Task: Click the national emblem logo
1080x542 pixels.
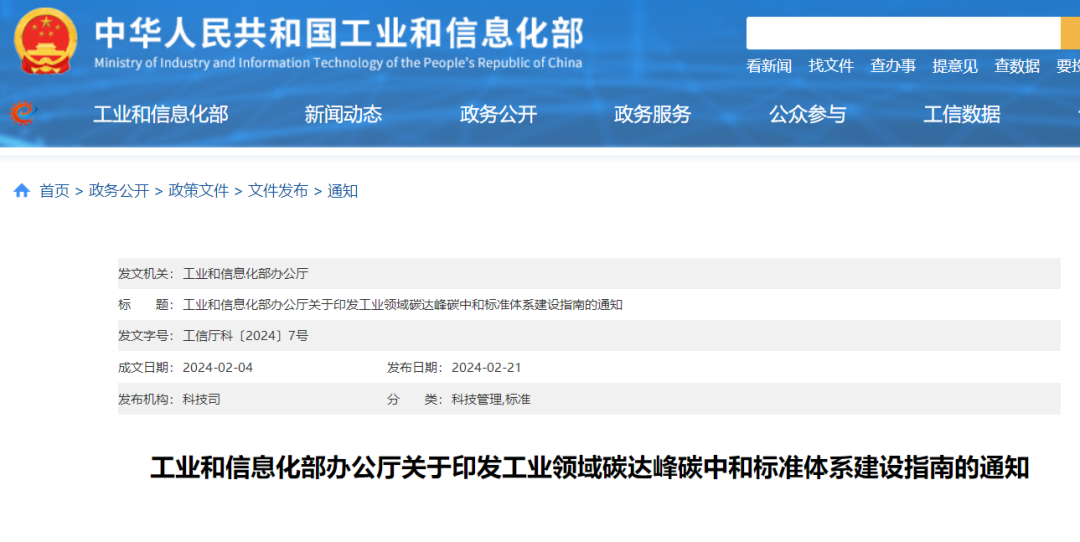Action: (x=45, y=41)
